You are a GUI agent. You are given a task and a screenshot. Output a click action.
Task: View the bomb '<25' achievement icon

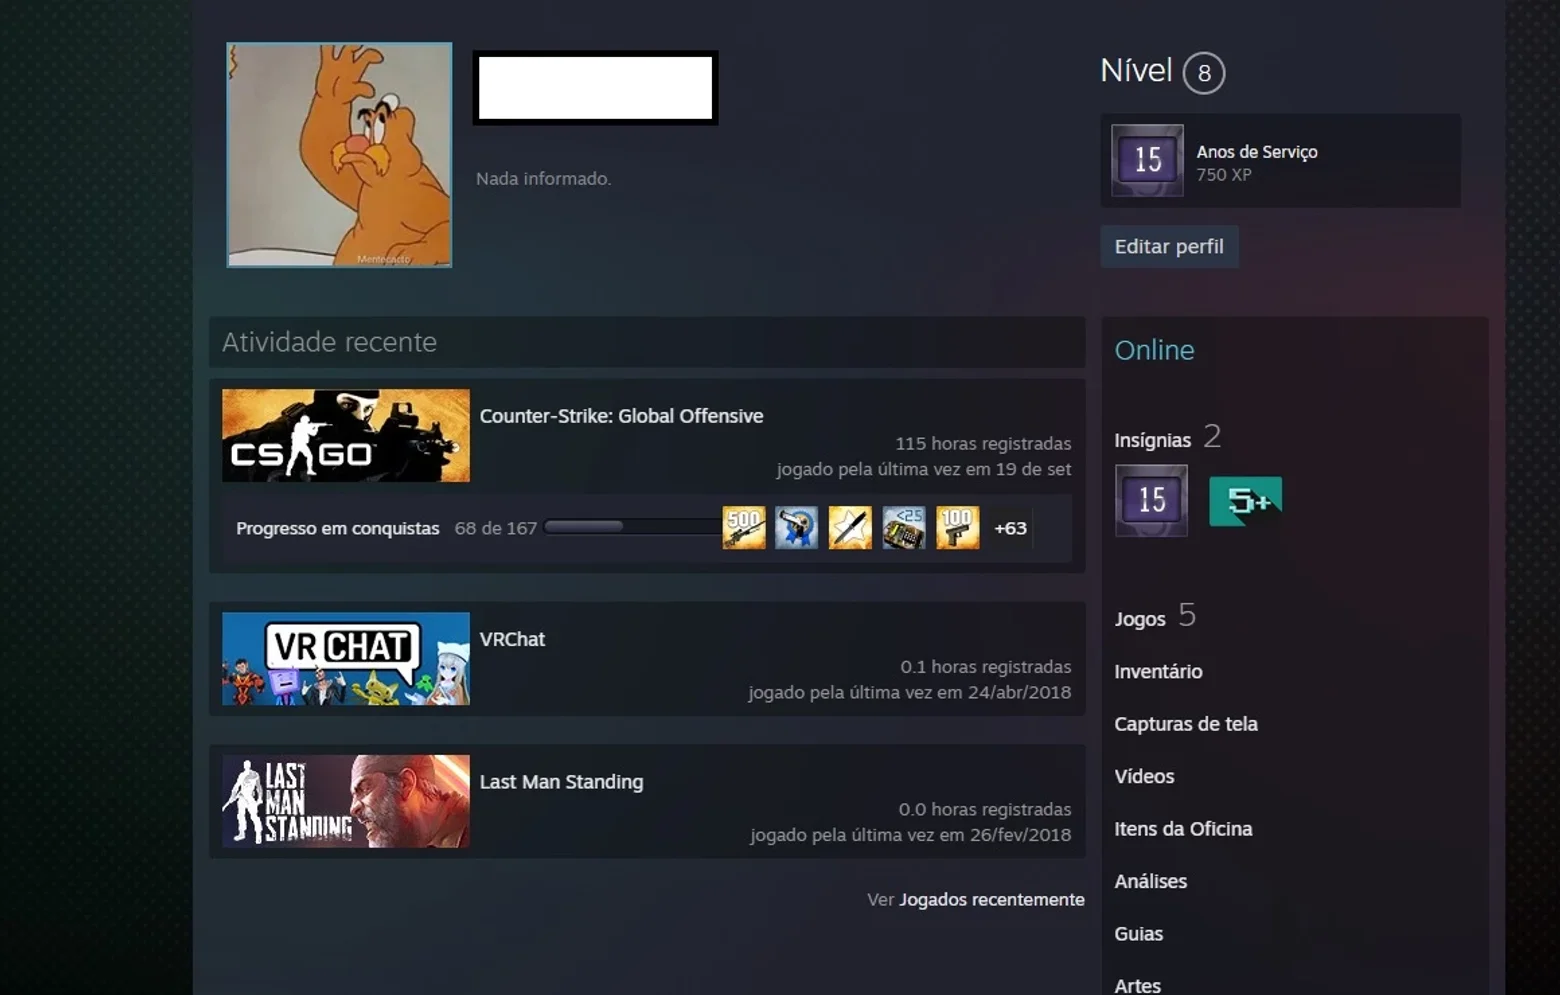point(904,528)
